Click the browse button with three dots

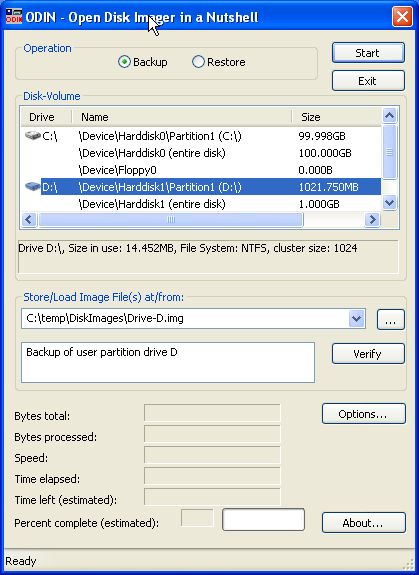pos(391,319)
